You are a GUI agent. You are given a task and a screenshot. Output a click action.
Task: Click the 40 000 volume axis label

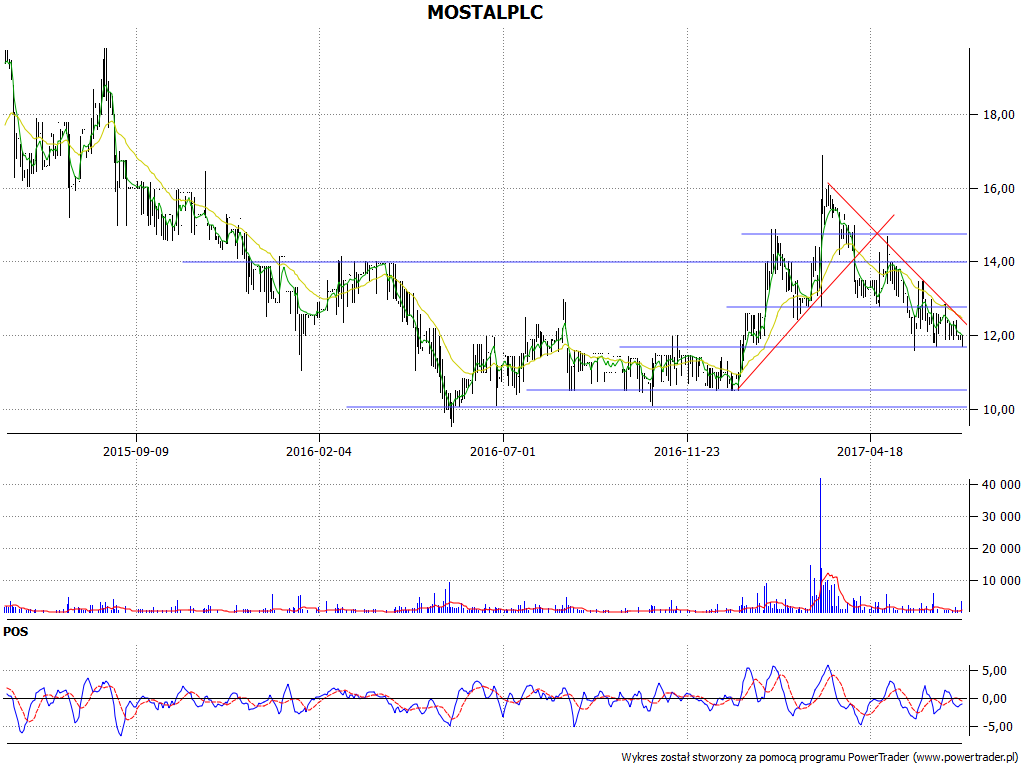[1000, 485]
